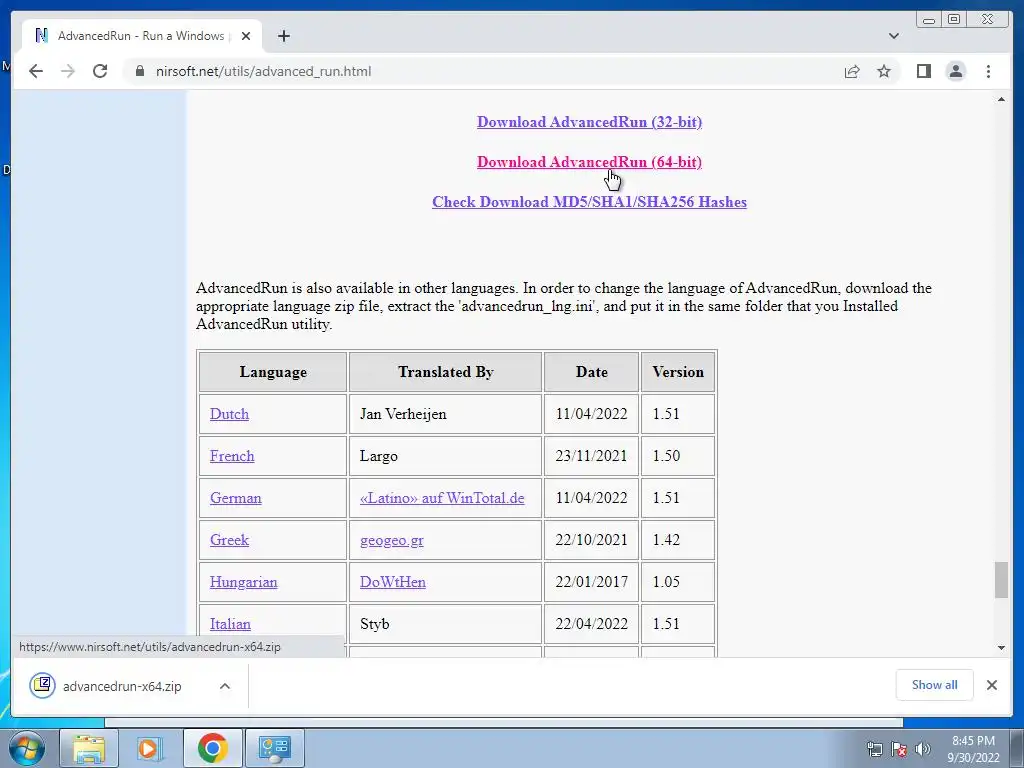Switch to Chrome in the taskbar
The image size is (1024, 768).
(212, 748)
